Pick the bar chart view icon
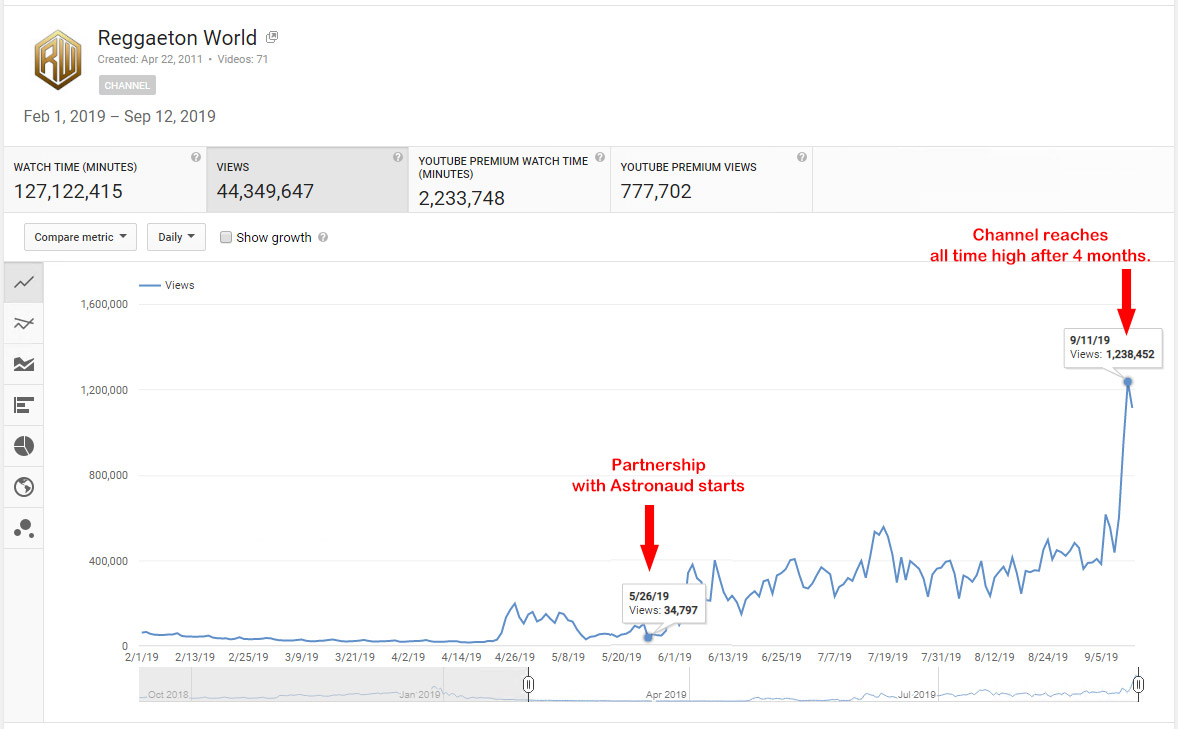Screen dimensions: 1178x729 [x=24, y=406]
